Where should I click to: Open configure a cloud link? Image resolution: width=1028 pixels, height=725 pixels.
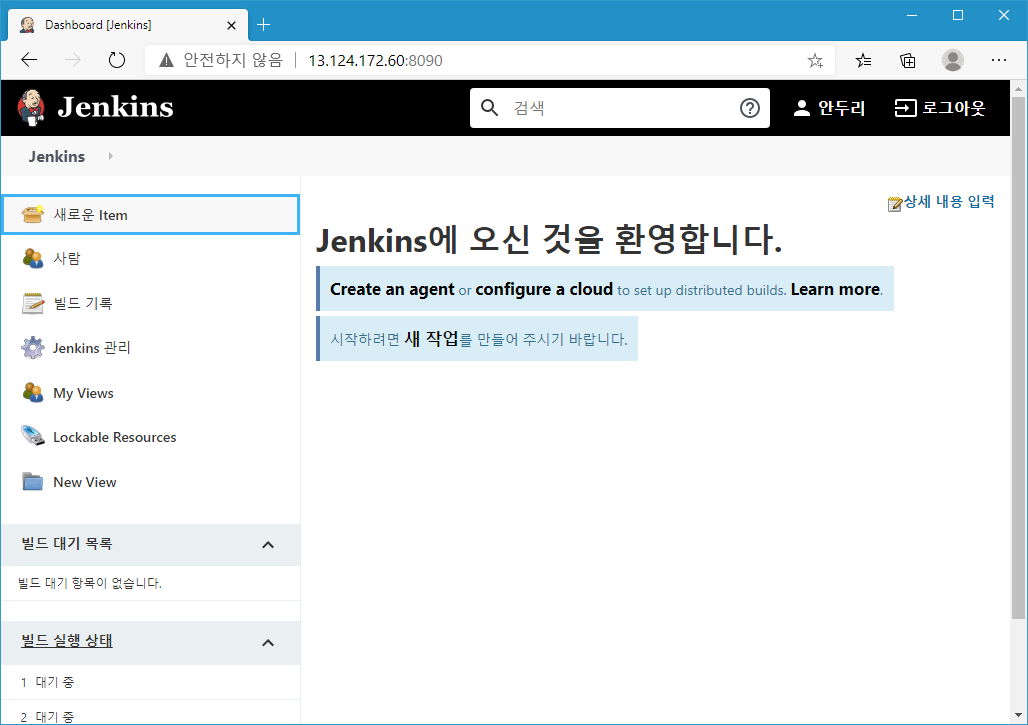[544, 289]
